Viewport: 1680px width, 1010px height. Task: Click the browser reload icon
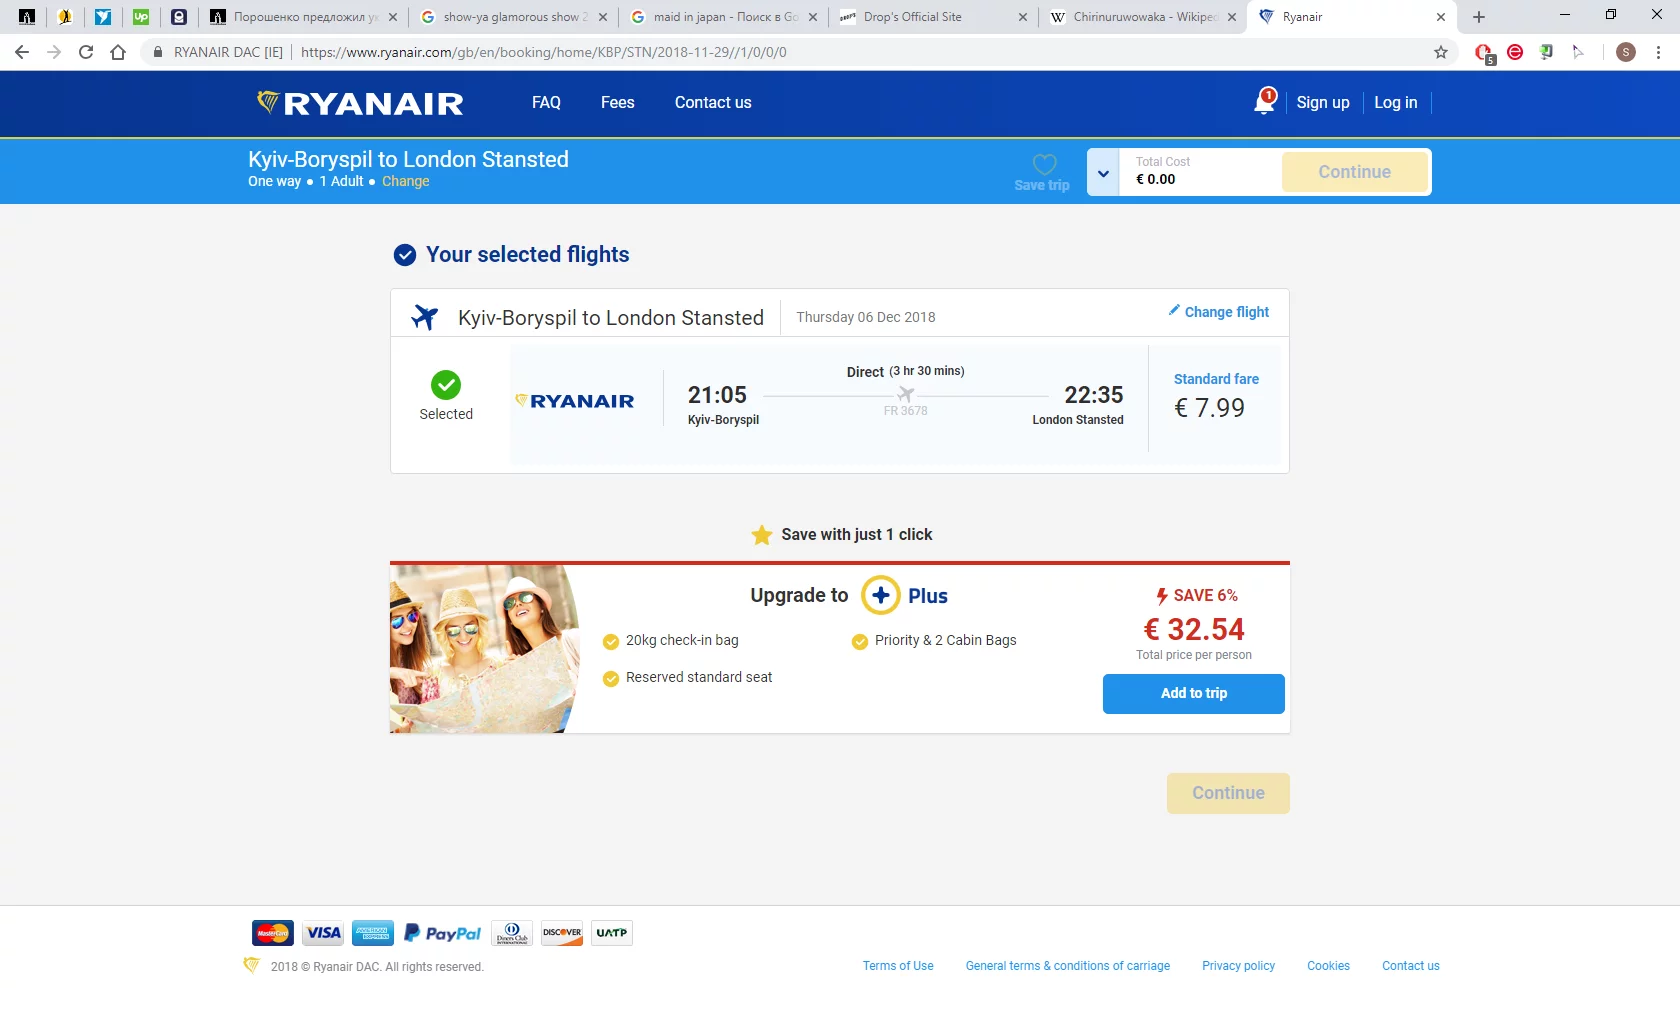click(86, 52)
